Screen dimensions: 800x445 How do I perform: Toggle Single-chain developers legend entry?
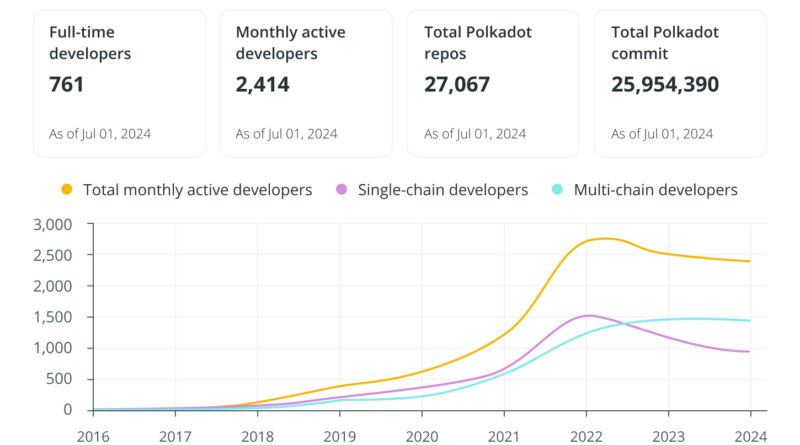(432, 190)
